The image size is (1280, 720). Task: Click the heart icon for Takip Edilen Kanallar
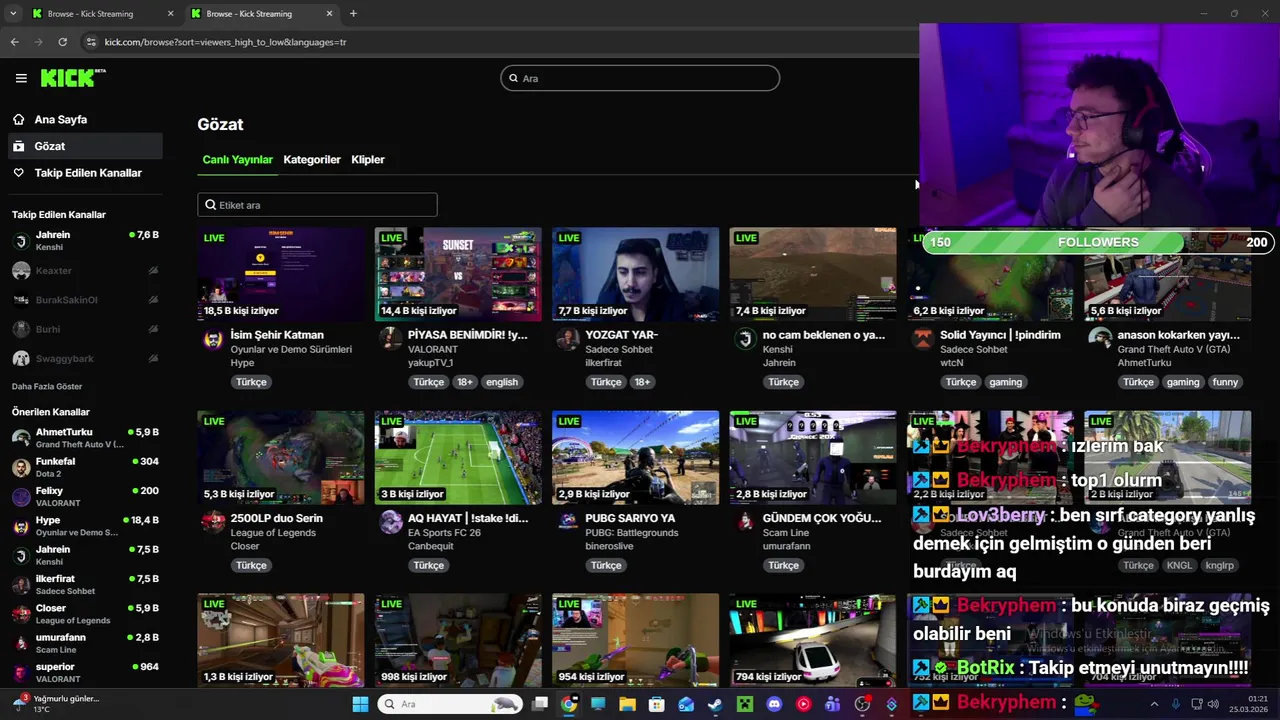click(18, 173)
